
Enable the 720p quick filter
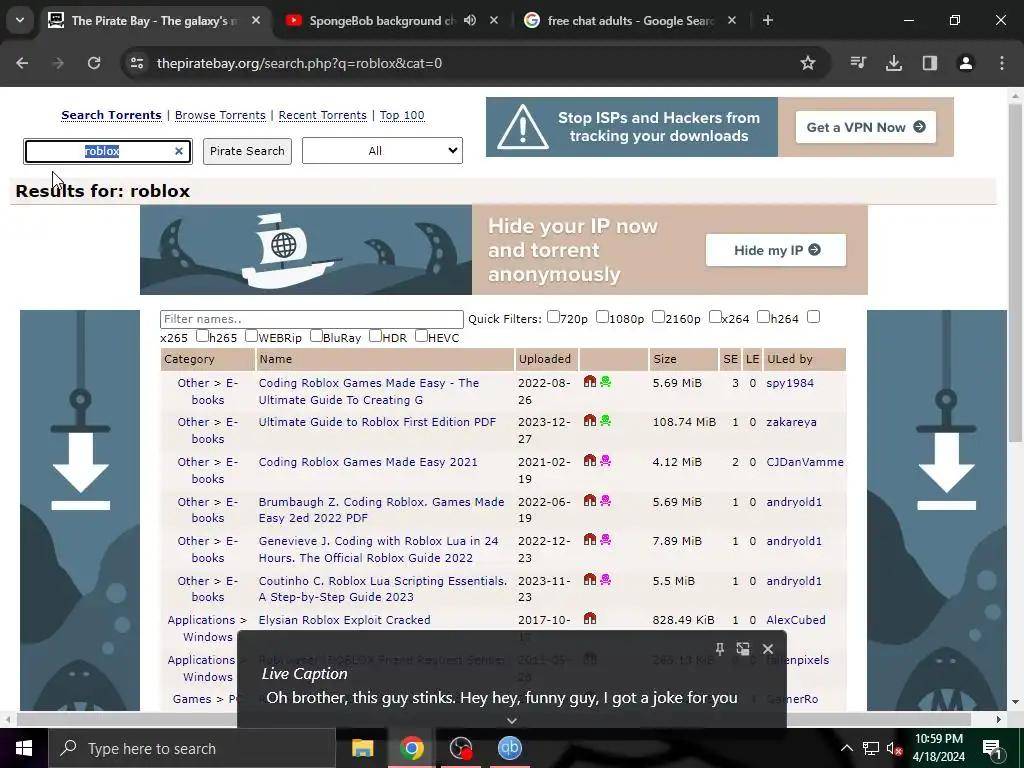click(x=553, y=317)
